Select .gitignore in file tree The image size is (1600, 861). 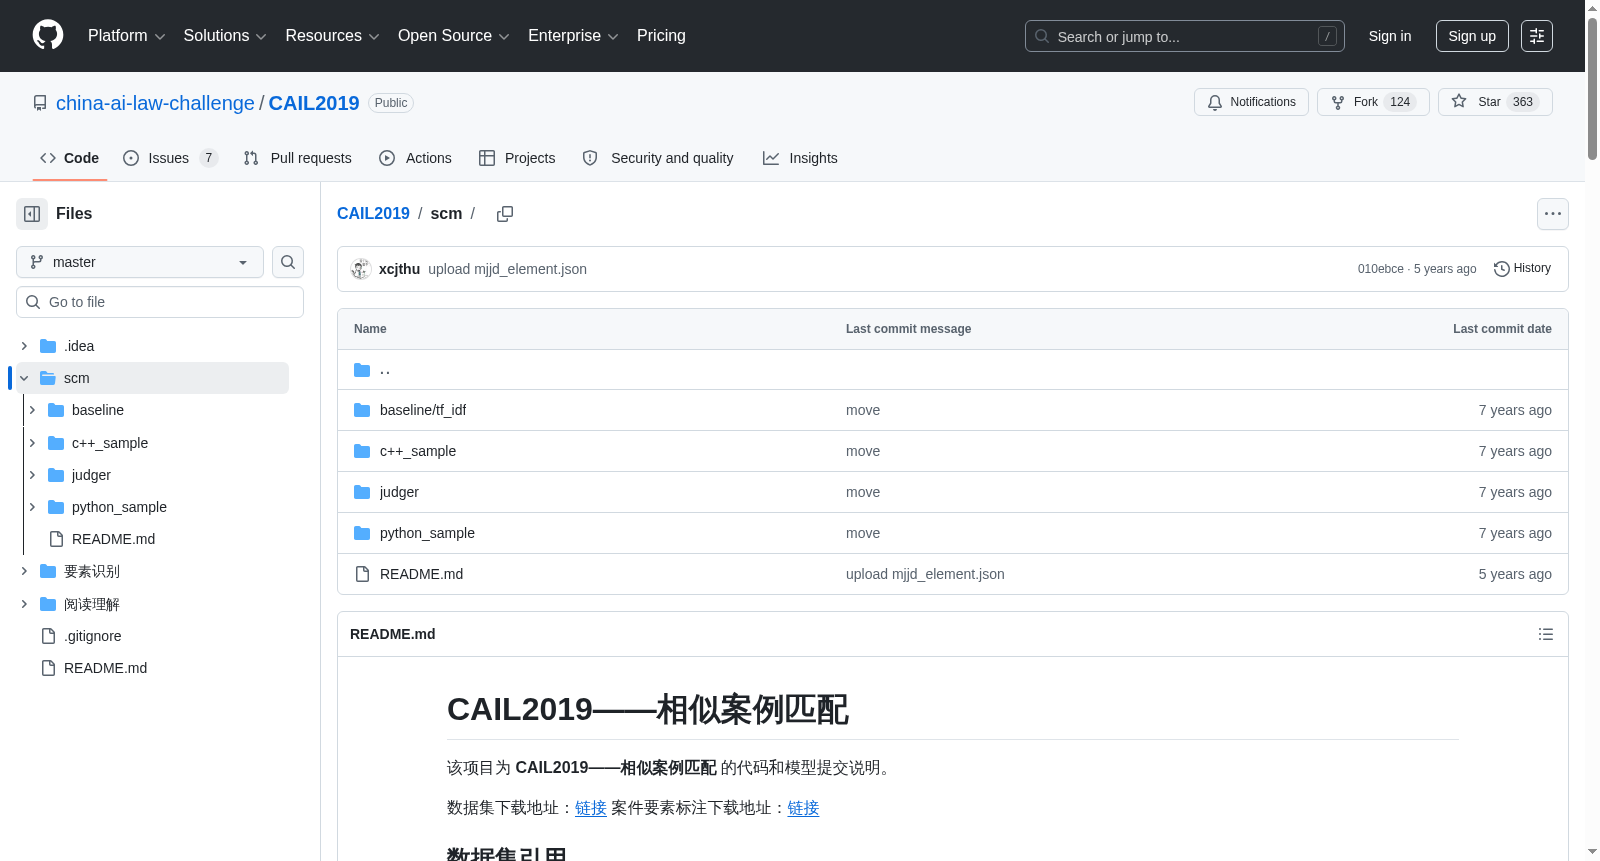92,636
